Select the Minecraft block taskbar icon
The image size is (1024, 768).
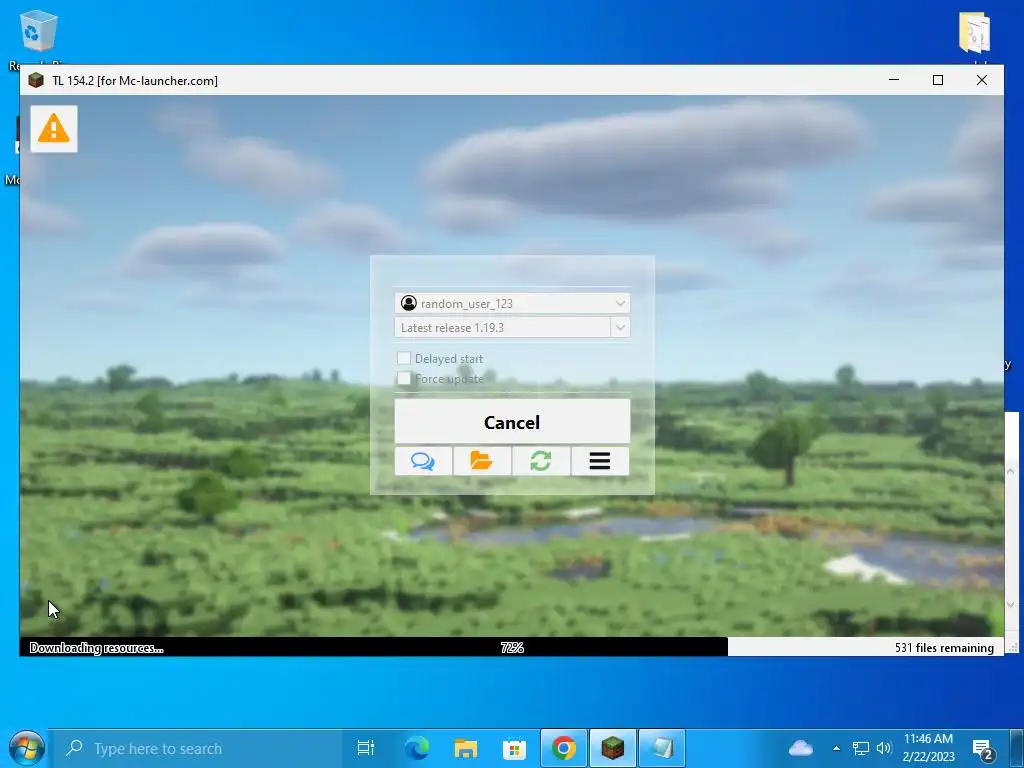pyautogui.click(x=613, y=748)
